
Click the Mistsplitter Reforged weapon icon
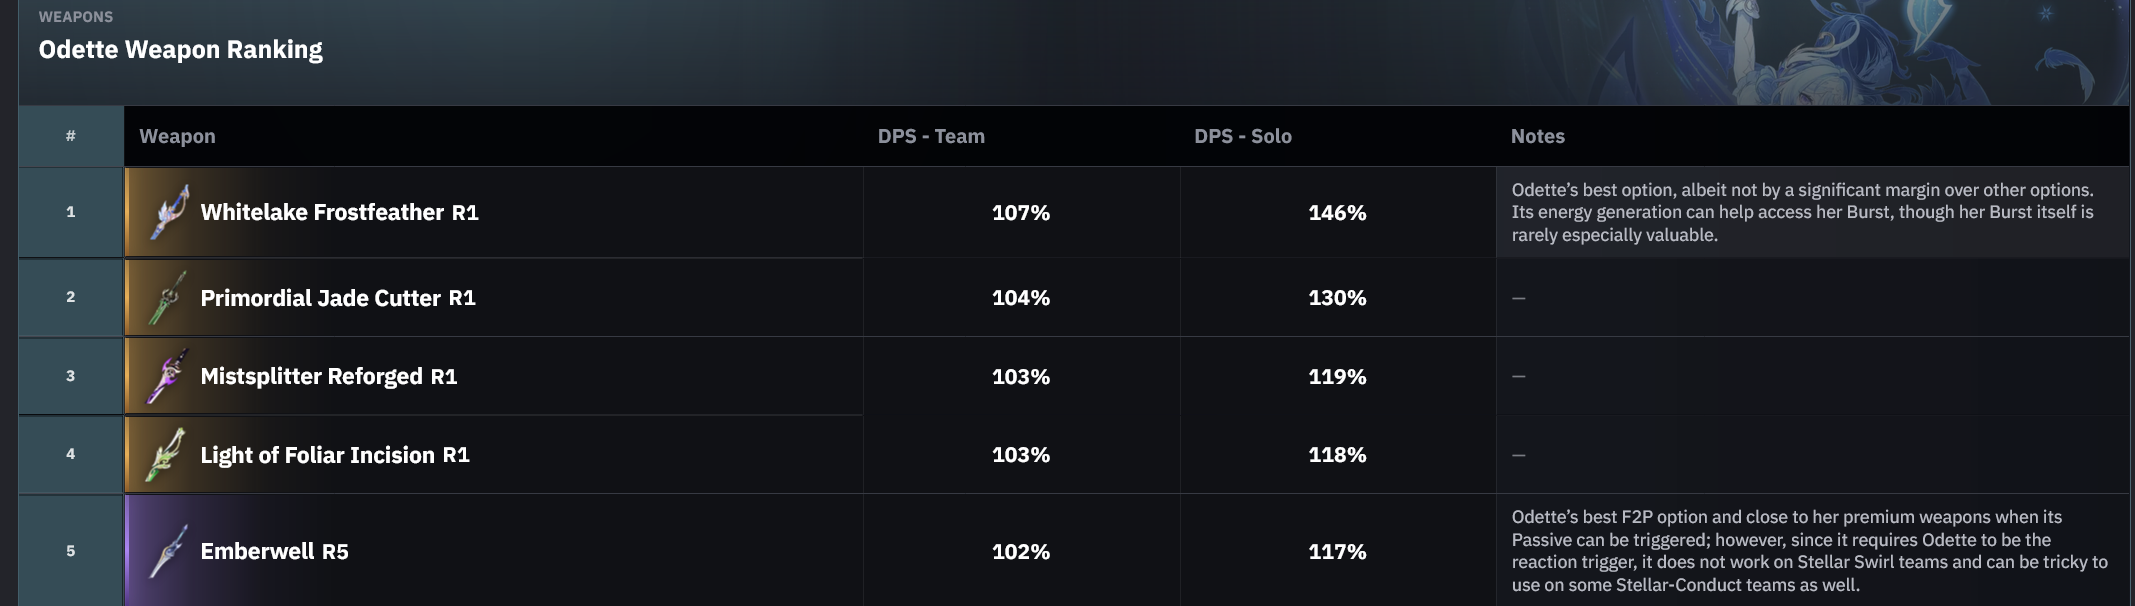click(168, 376)
